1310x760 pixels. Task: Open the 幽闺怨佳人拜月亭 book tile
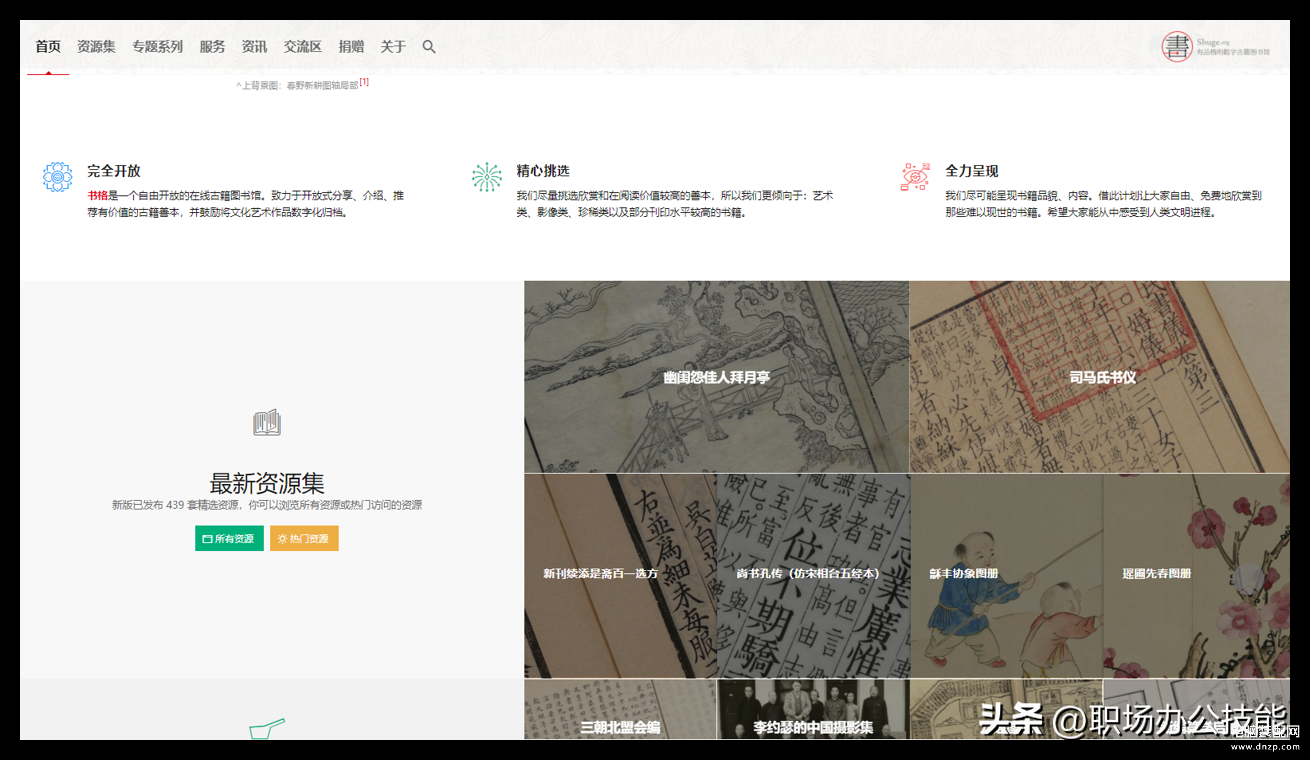click(716, 377)
